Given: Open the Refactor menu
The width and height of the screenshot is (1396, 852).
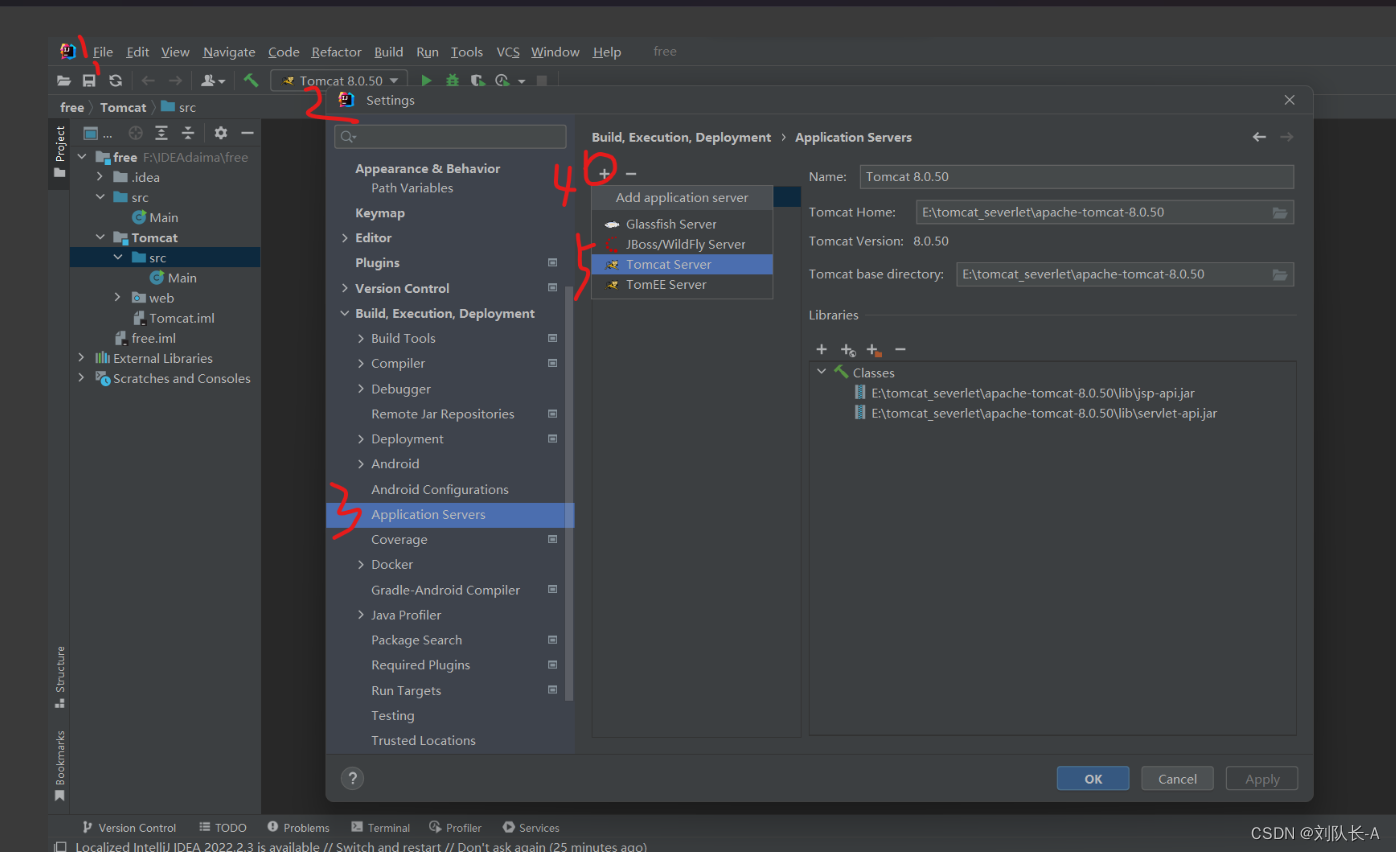Looking at the screenshot, I should pos(336,52).
